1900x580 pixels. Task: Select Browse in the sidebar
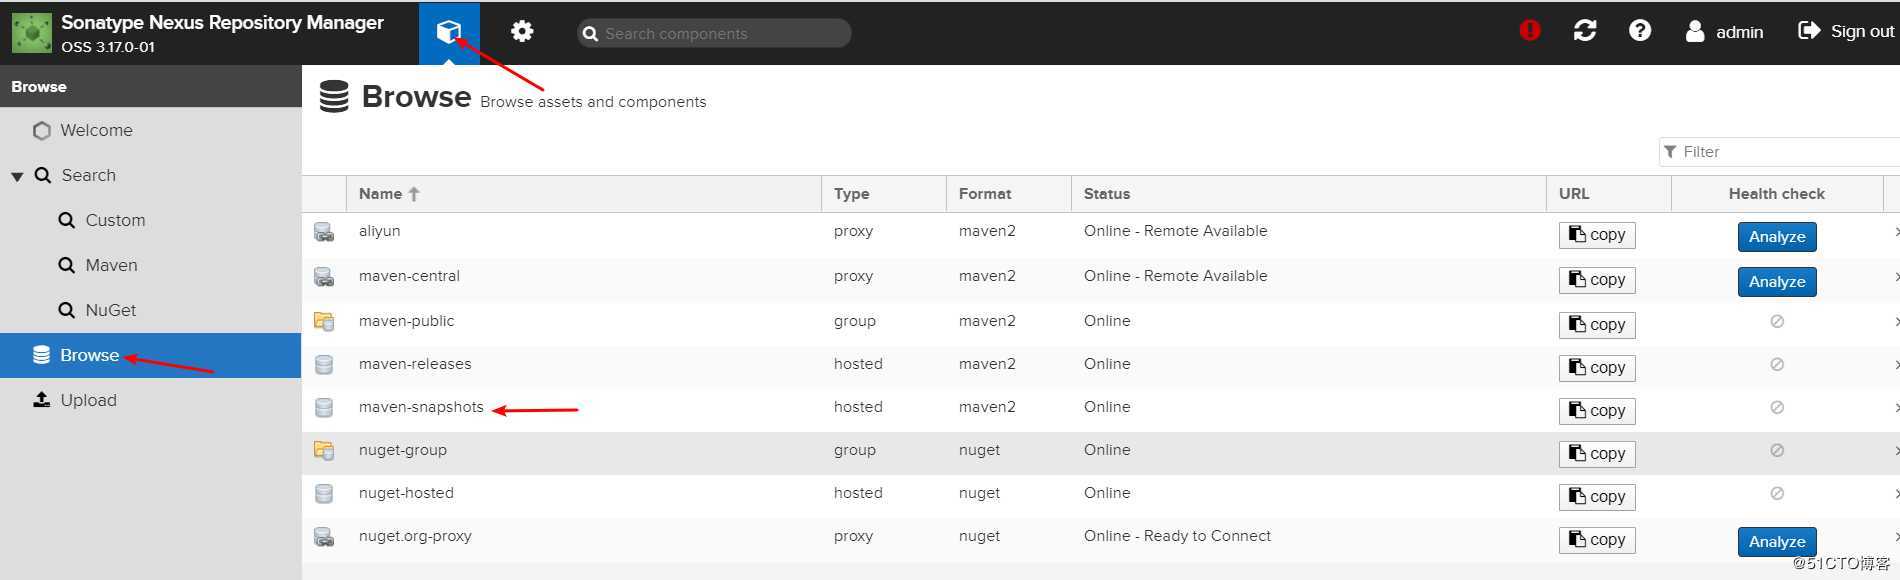tap(150, 355)
